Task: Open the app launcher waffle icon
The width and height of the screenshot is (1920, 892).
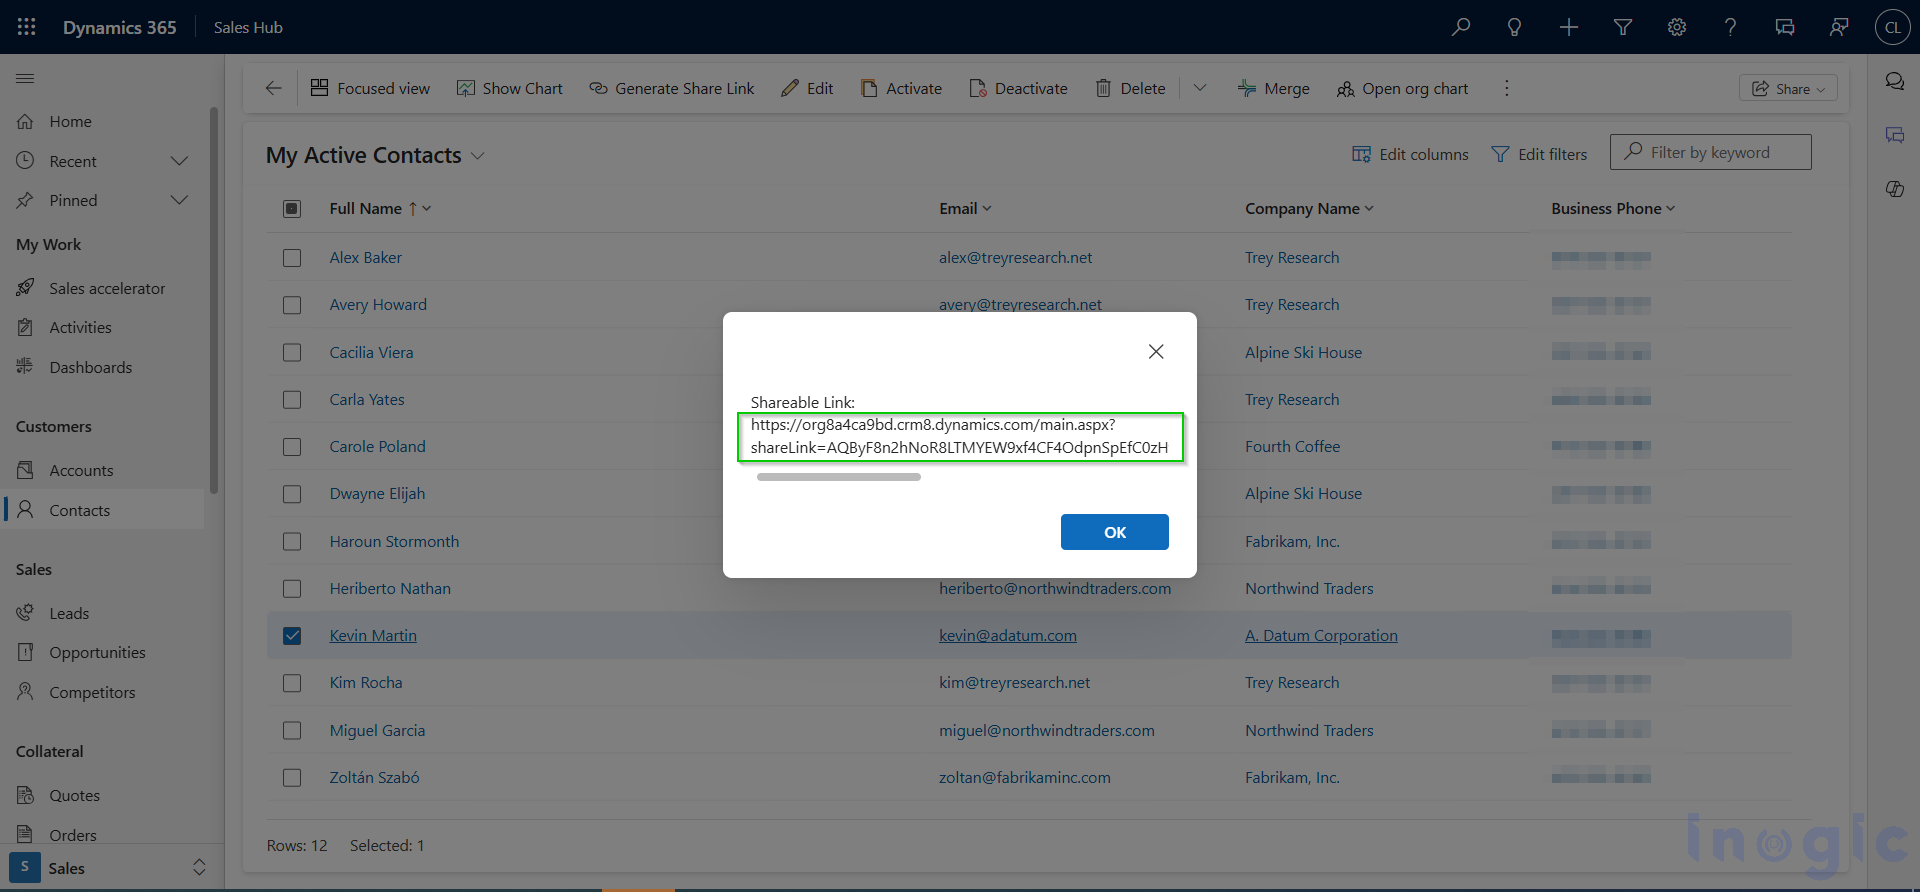Action: [27, 27]
